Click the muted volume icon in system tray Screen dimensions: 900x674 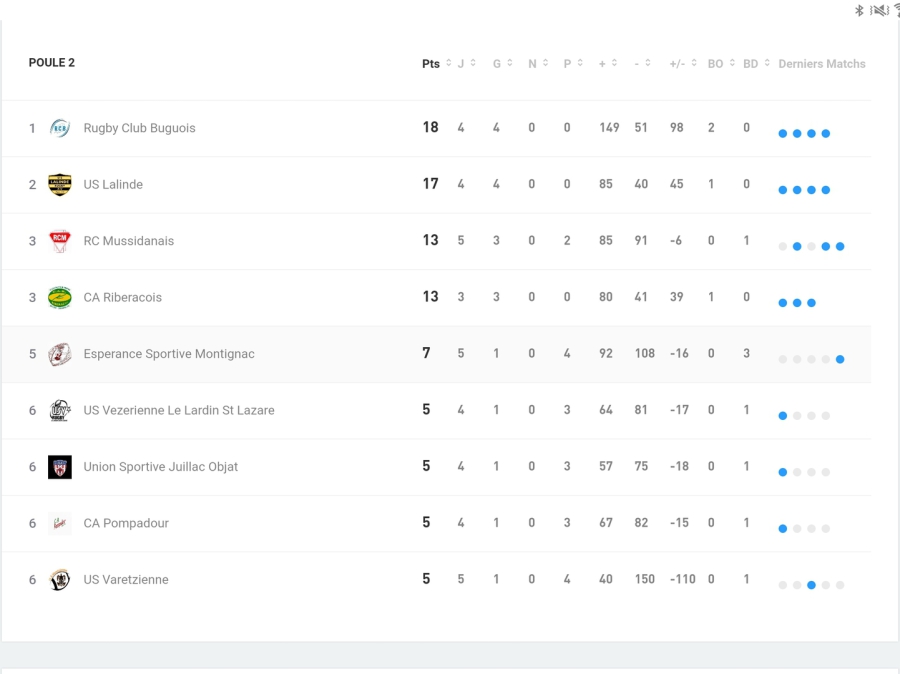880,10
